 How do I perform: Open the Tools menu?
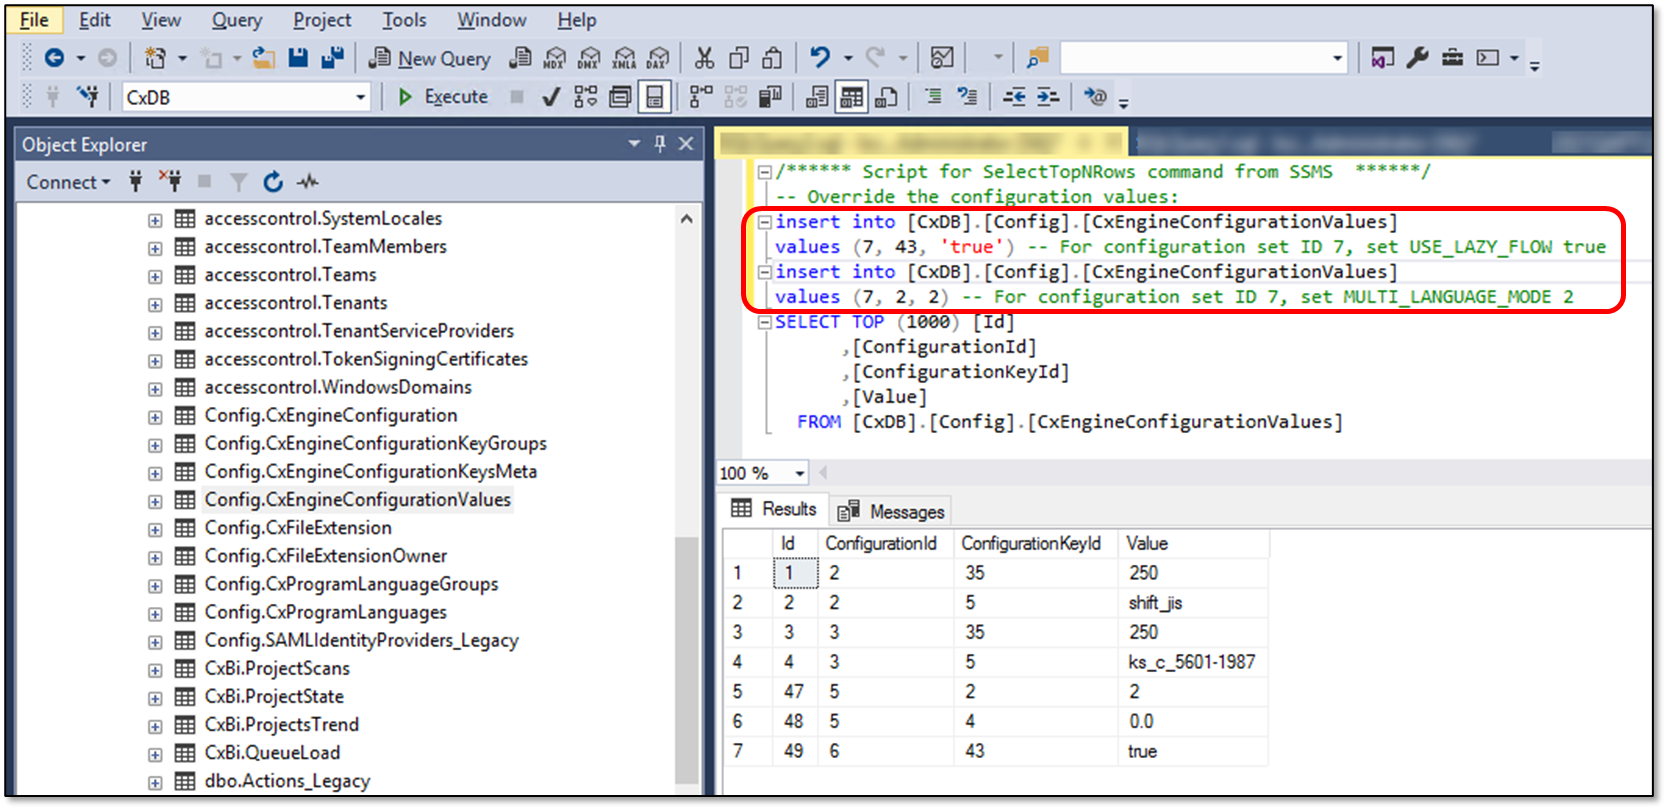click(x=404, y=20)
